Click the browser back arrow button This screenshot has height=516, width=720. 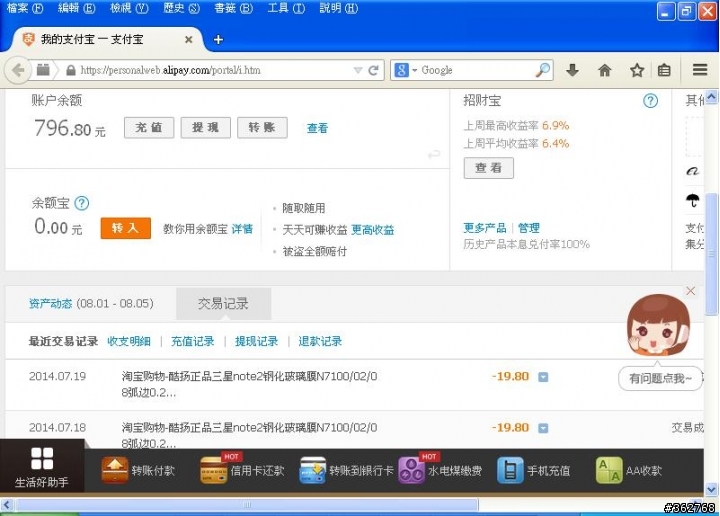[17, 70]
